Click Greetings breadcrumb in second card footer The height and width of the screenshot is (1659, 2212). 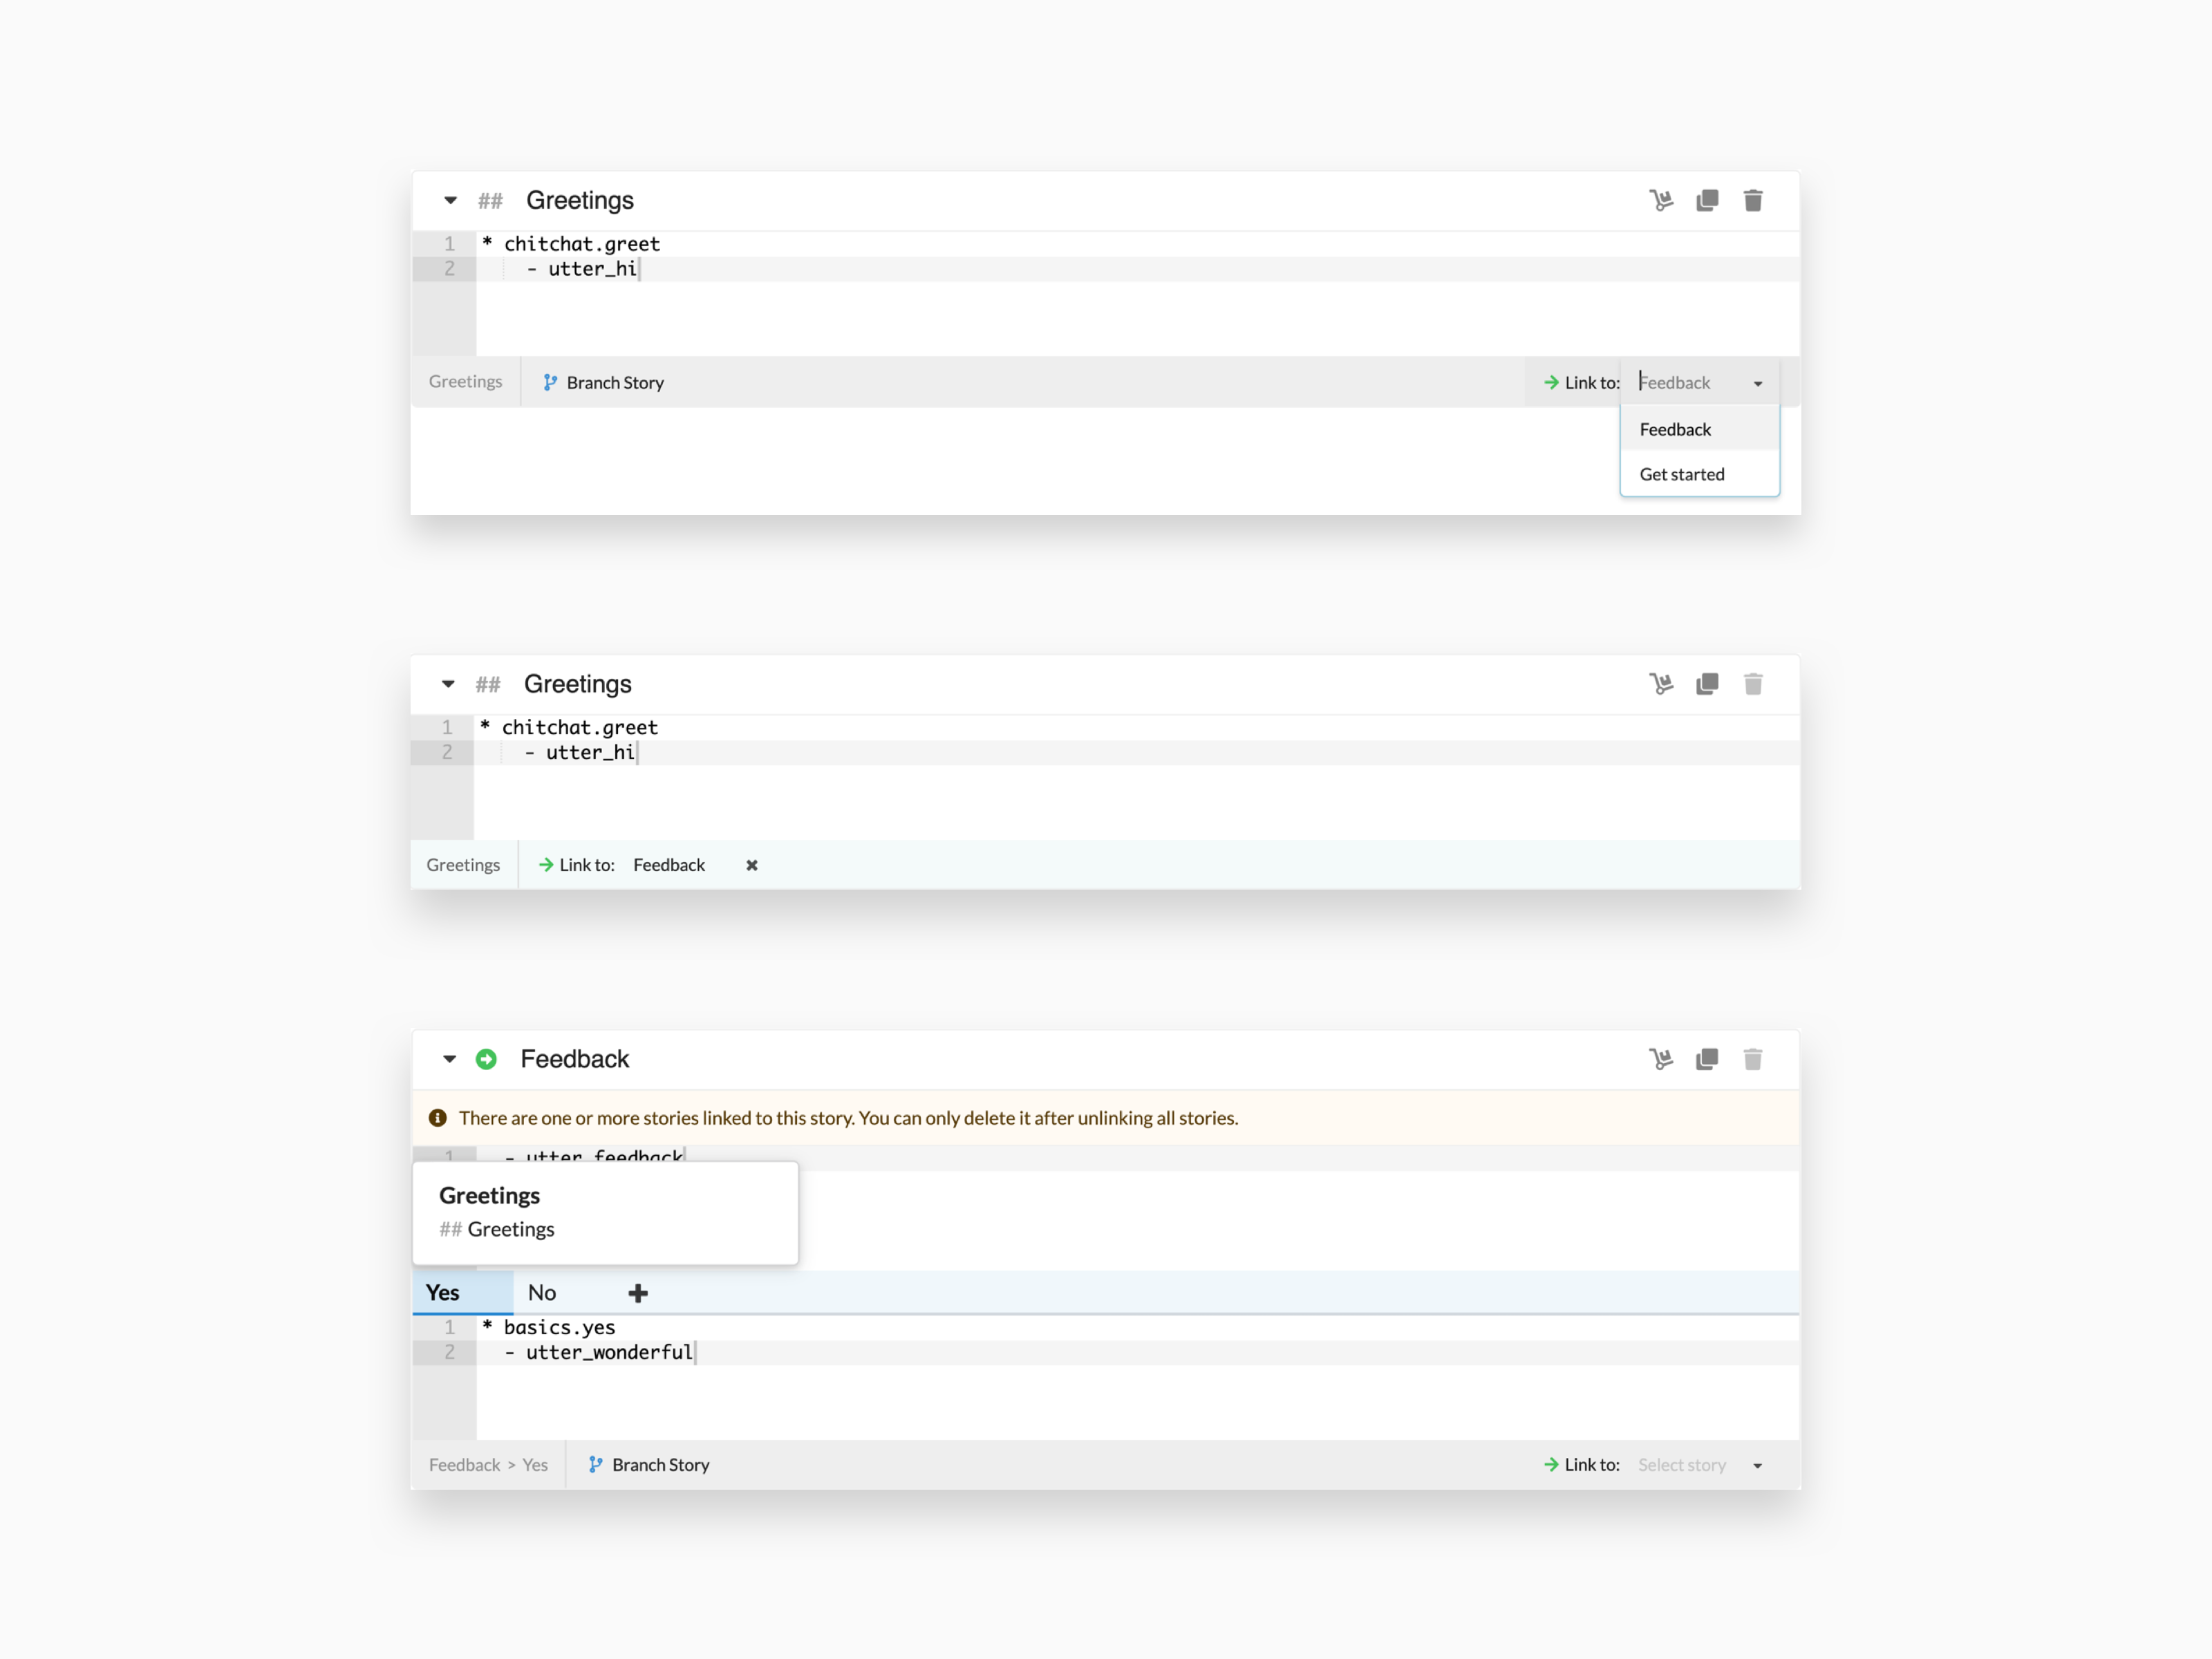pos(463,865)
